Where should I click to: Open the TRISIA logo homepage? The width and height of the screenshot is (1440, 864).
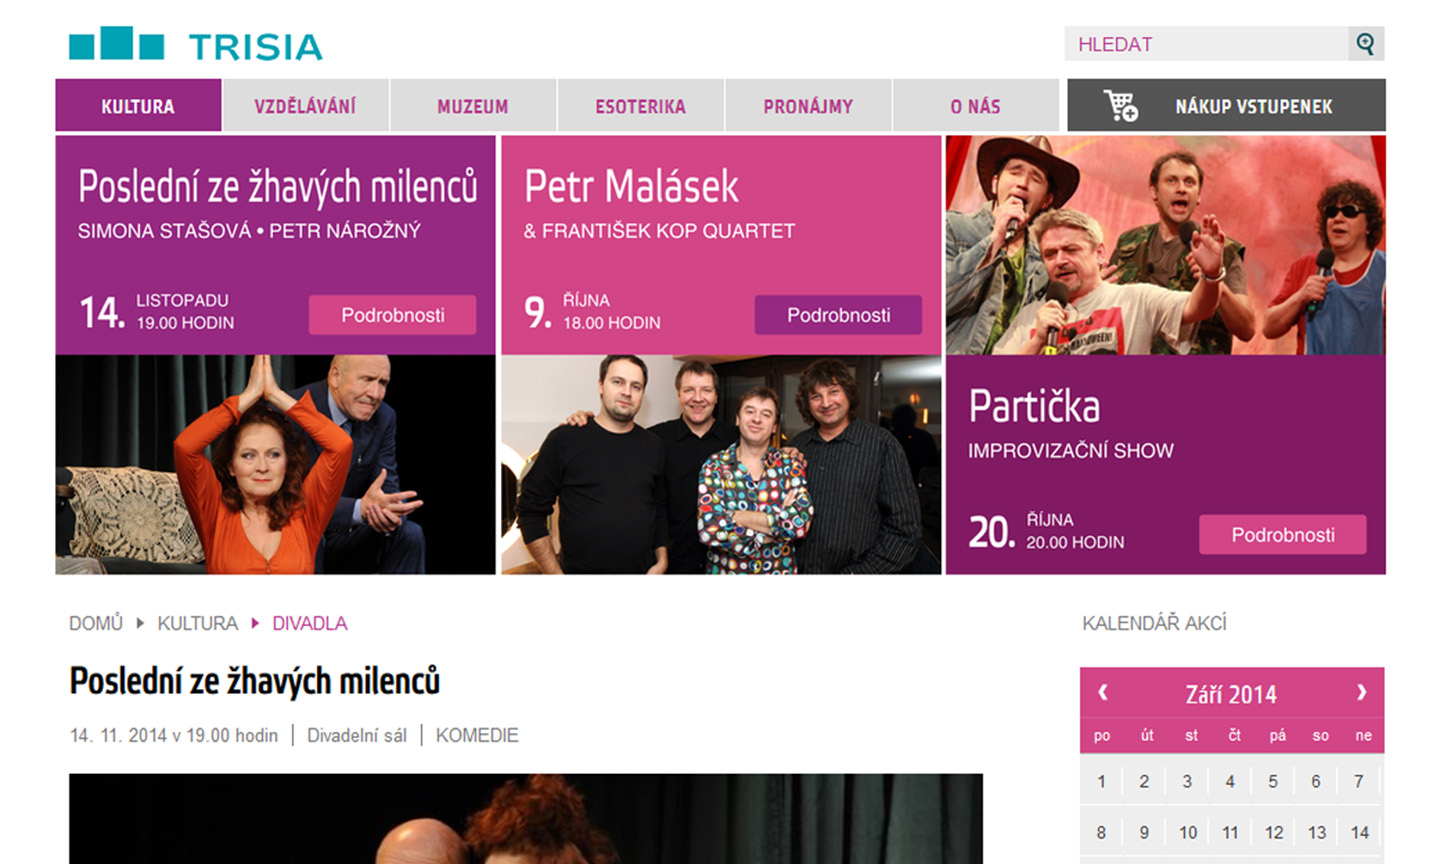[196, 44]
